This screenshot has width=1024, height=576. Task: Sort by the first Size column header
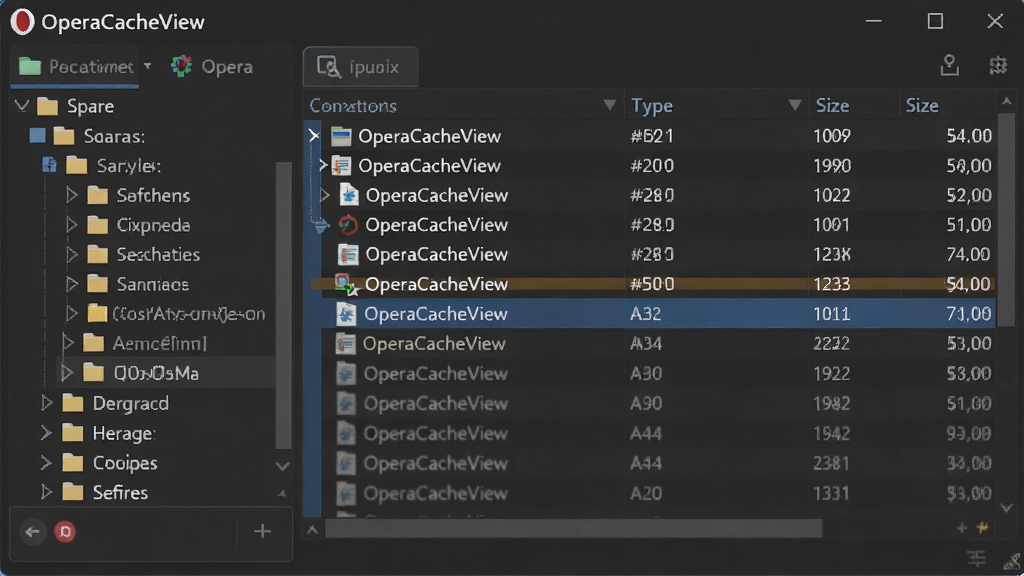832,105
